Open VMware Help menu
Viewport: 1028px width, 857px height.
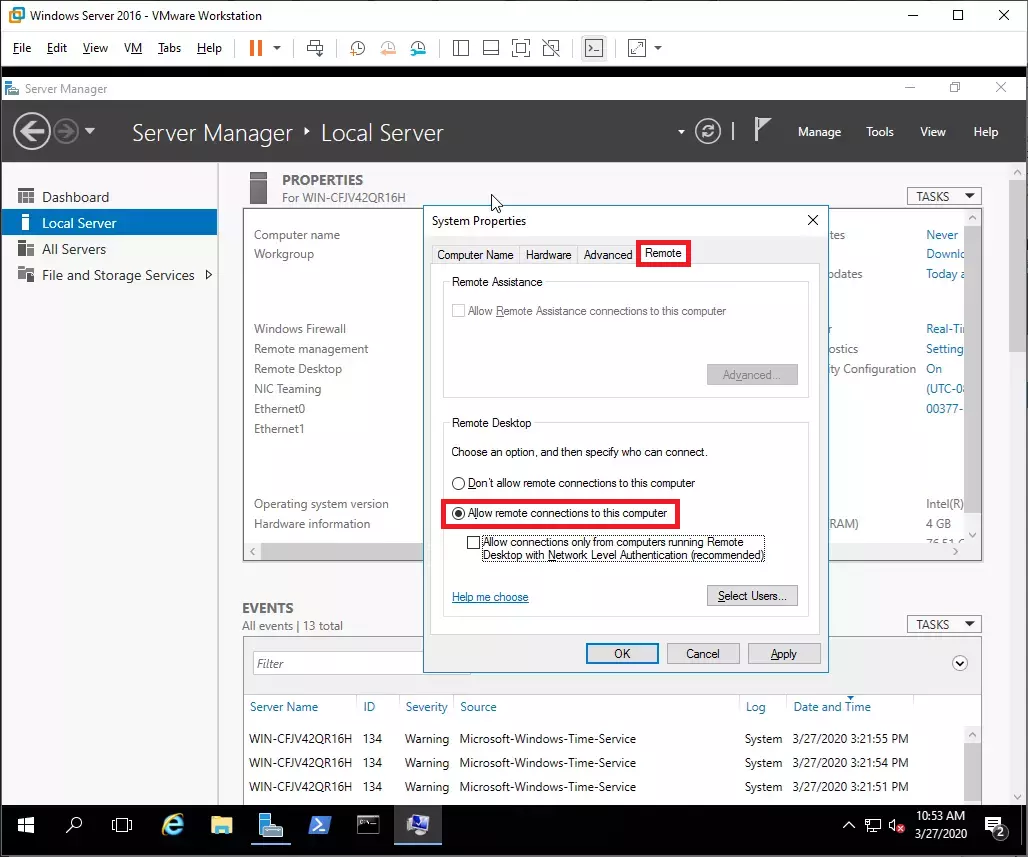coord(209,48)
